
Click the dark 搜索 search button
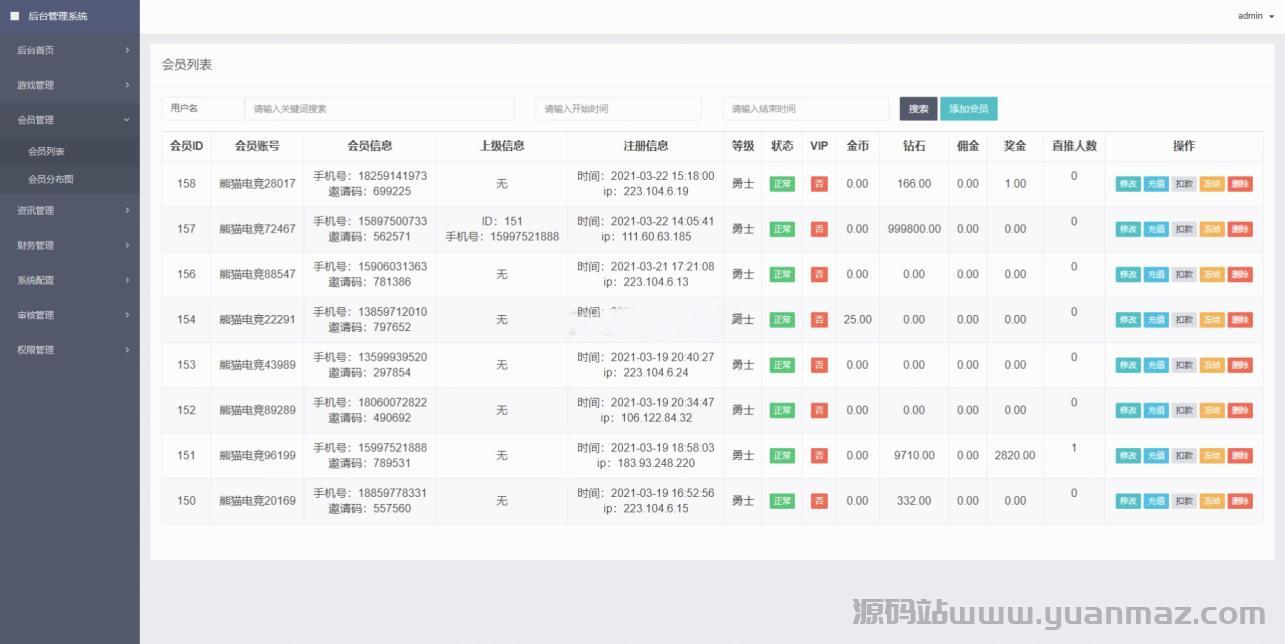click(x=918, y=109)
